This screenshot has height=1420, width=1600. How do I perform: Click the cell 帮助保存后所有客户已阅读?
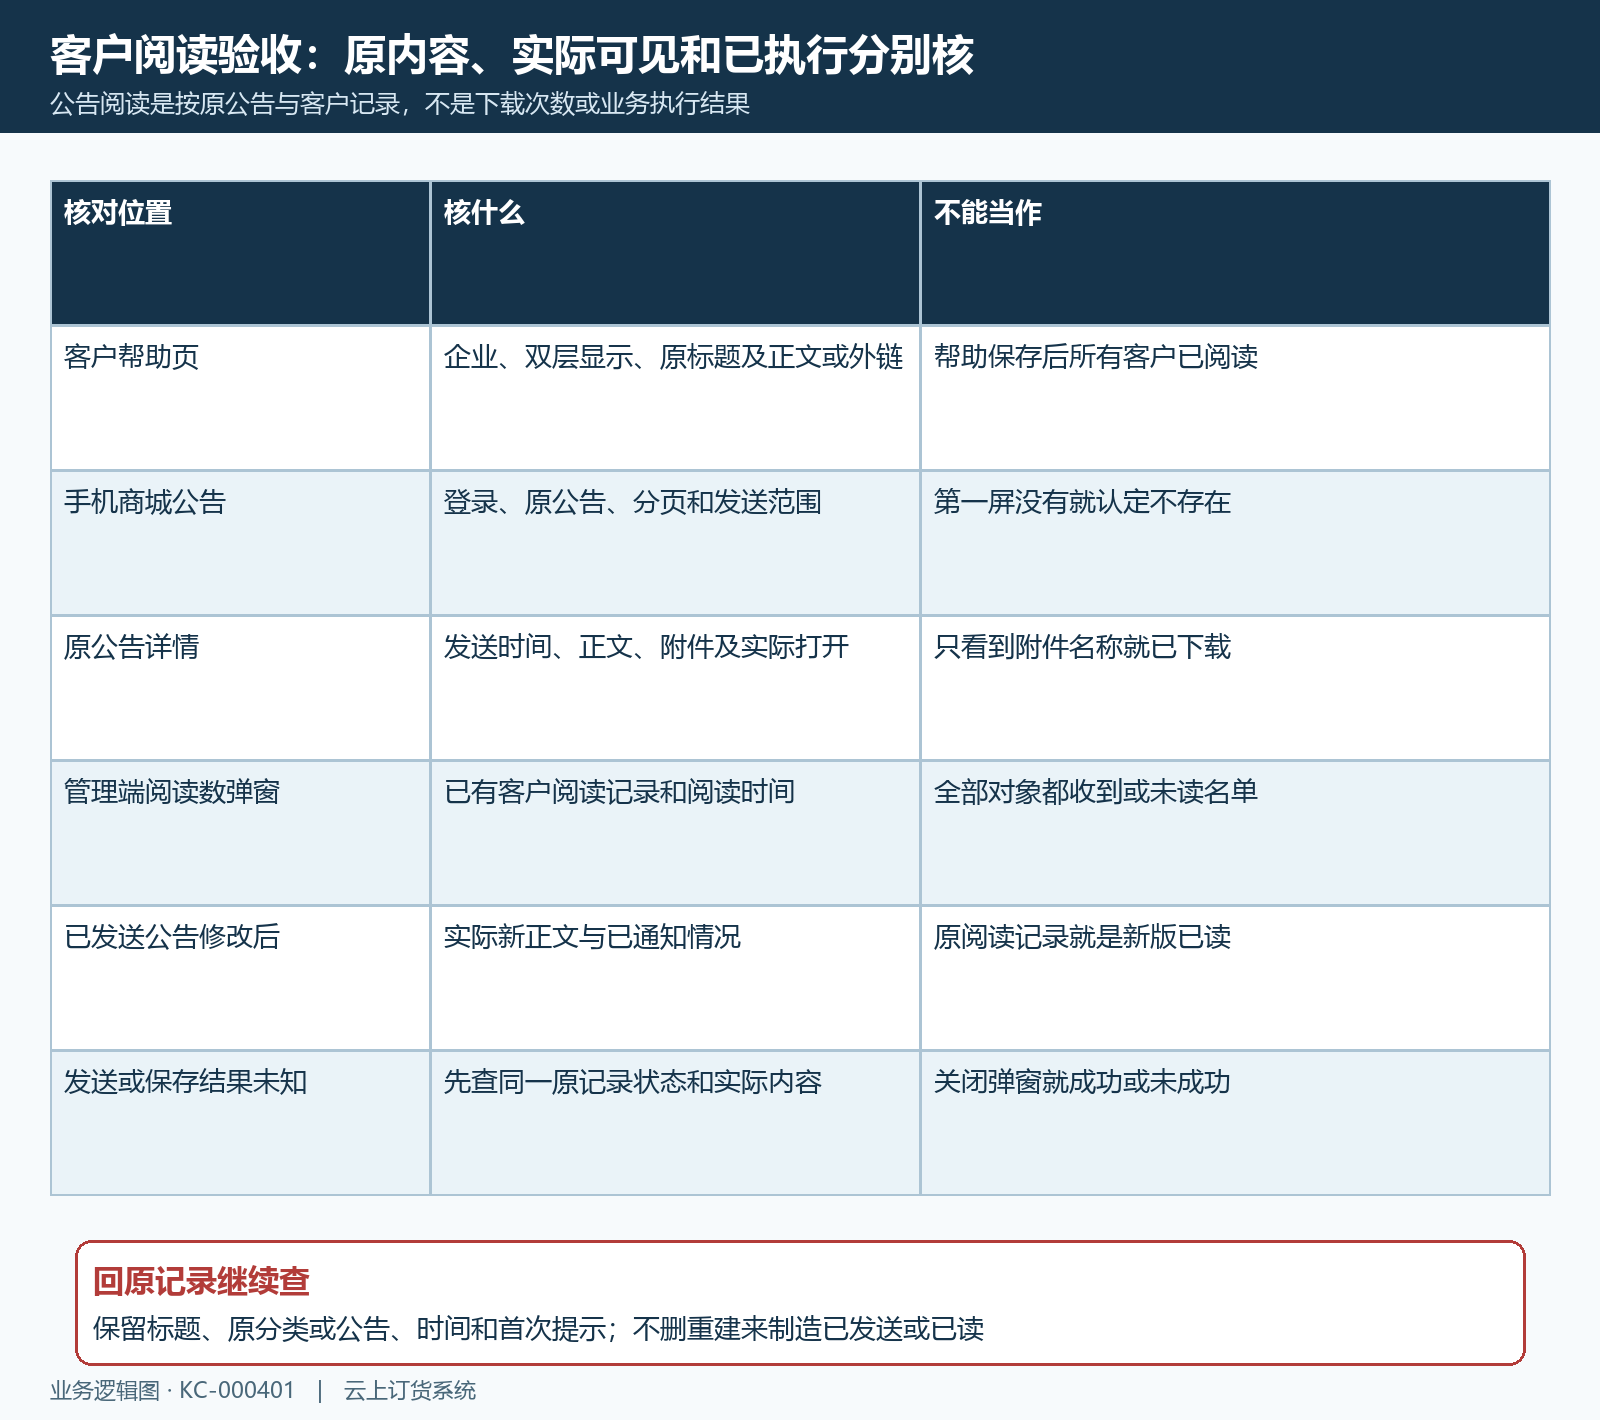[1235, 398]
